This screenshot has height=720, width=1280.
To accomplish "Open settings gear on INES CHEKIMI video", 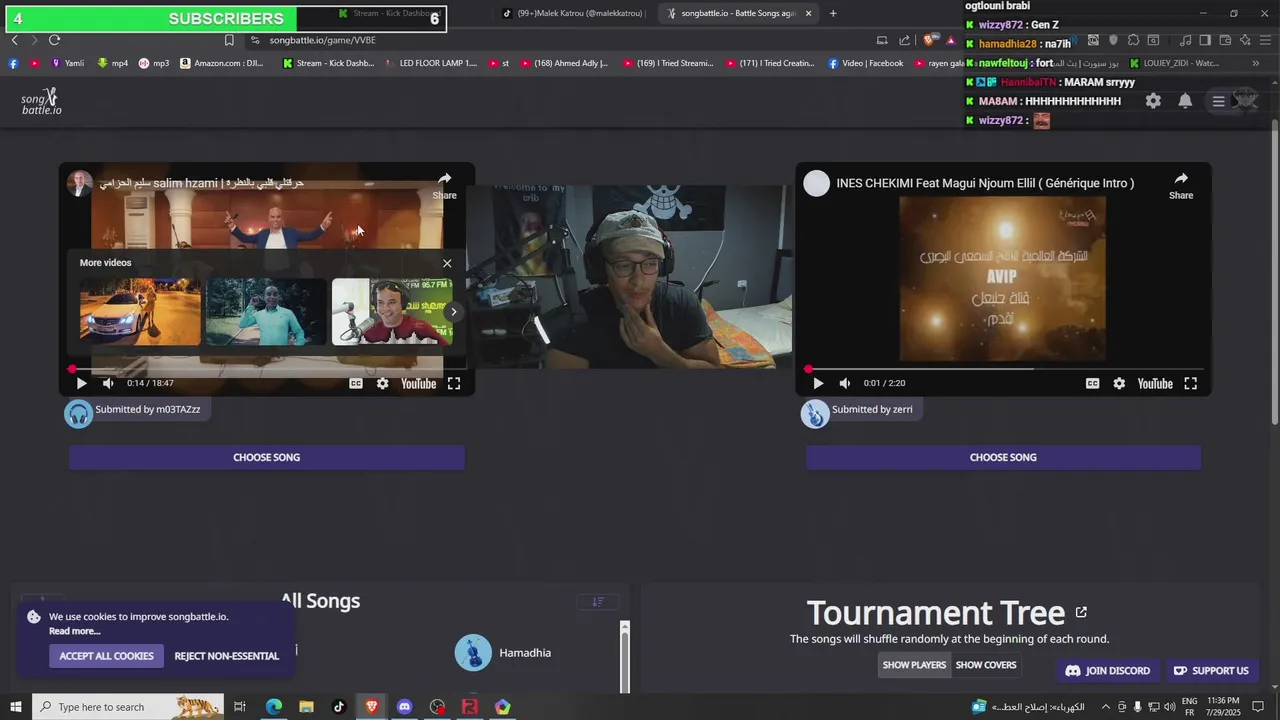I will pyautogui.click(x=1119, y=383).
